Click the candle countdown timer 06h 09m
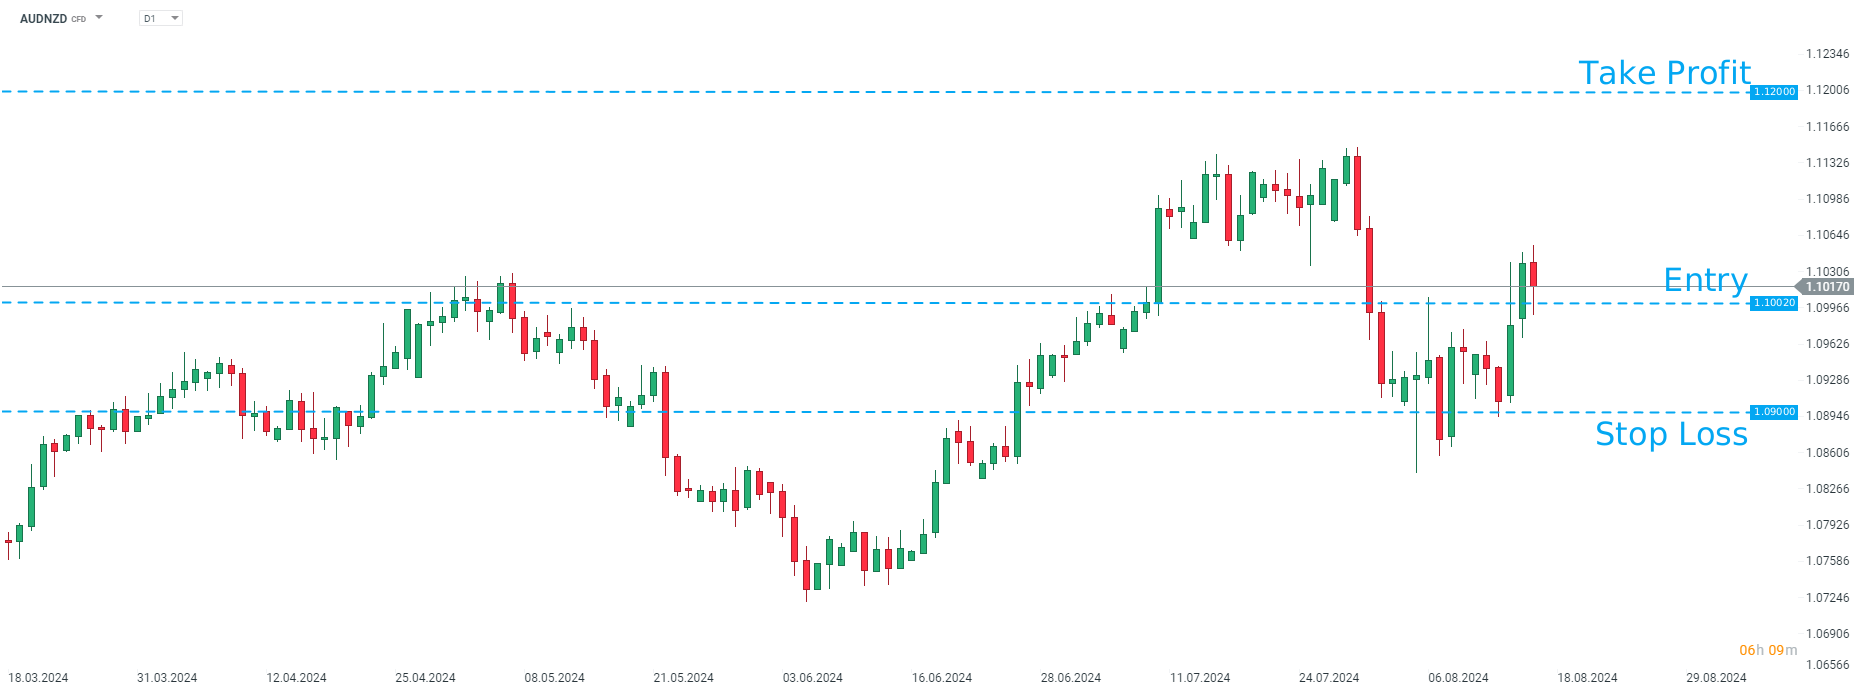This screenshot has height=695, width=1866. coord(1767,650)
